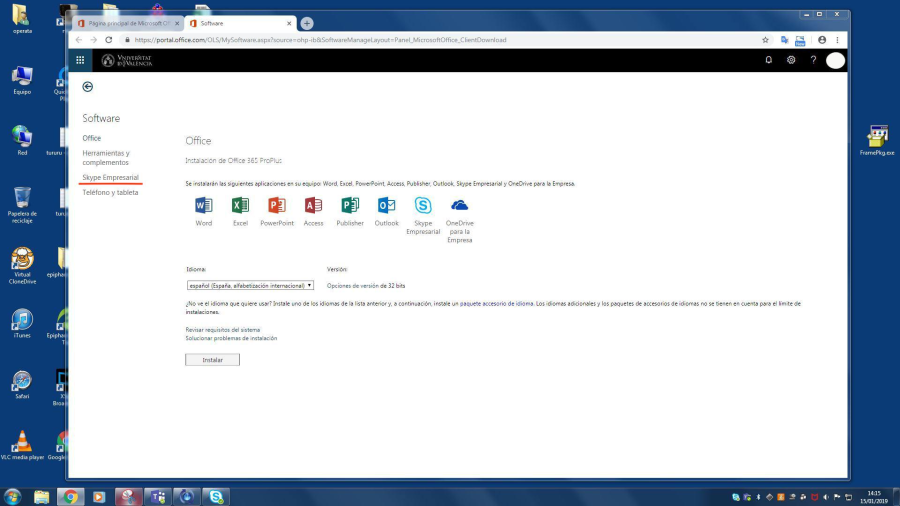Close the Página principal browser tab
Screen dimensions: 900x506
(177, 24)
